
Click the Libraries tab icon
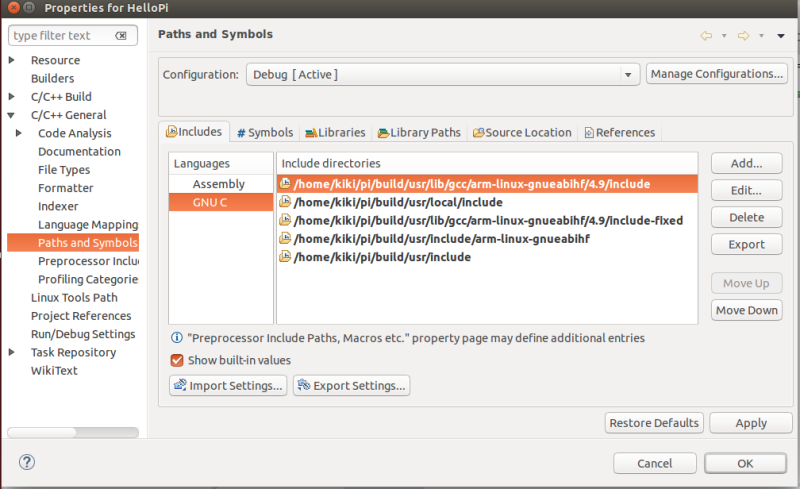[x=311, y=133]
